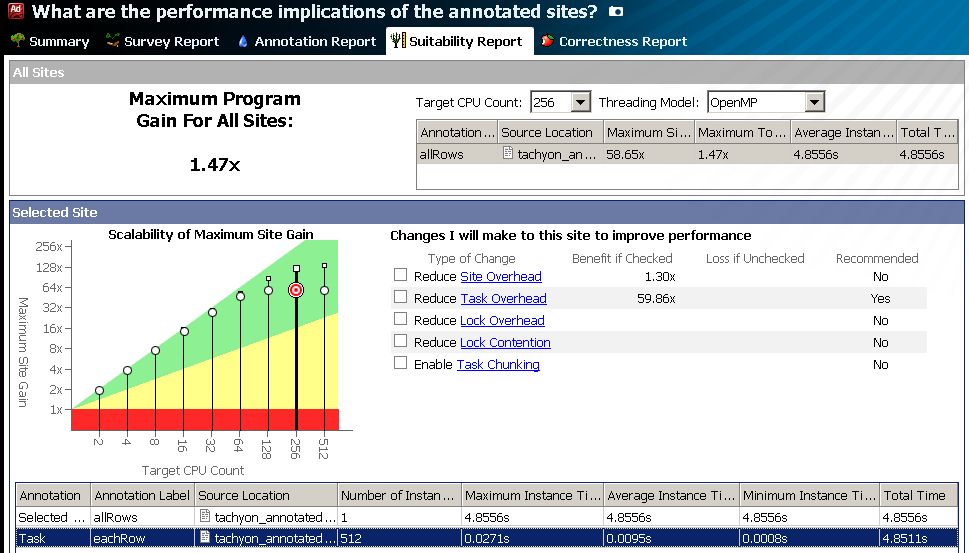Click the Source Location header in top table

(x=550, y=132)
